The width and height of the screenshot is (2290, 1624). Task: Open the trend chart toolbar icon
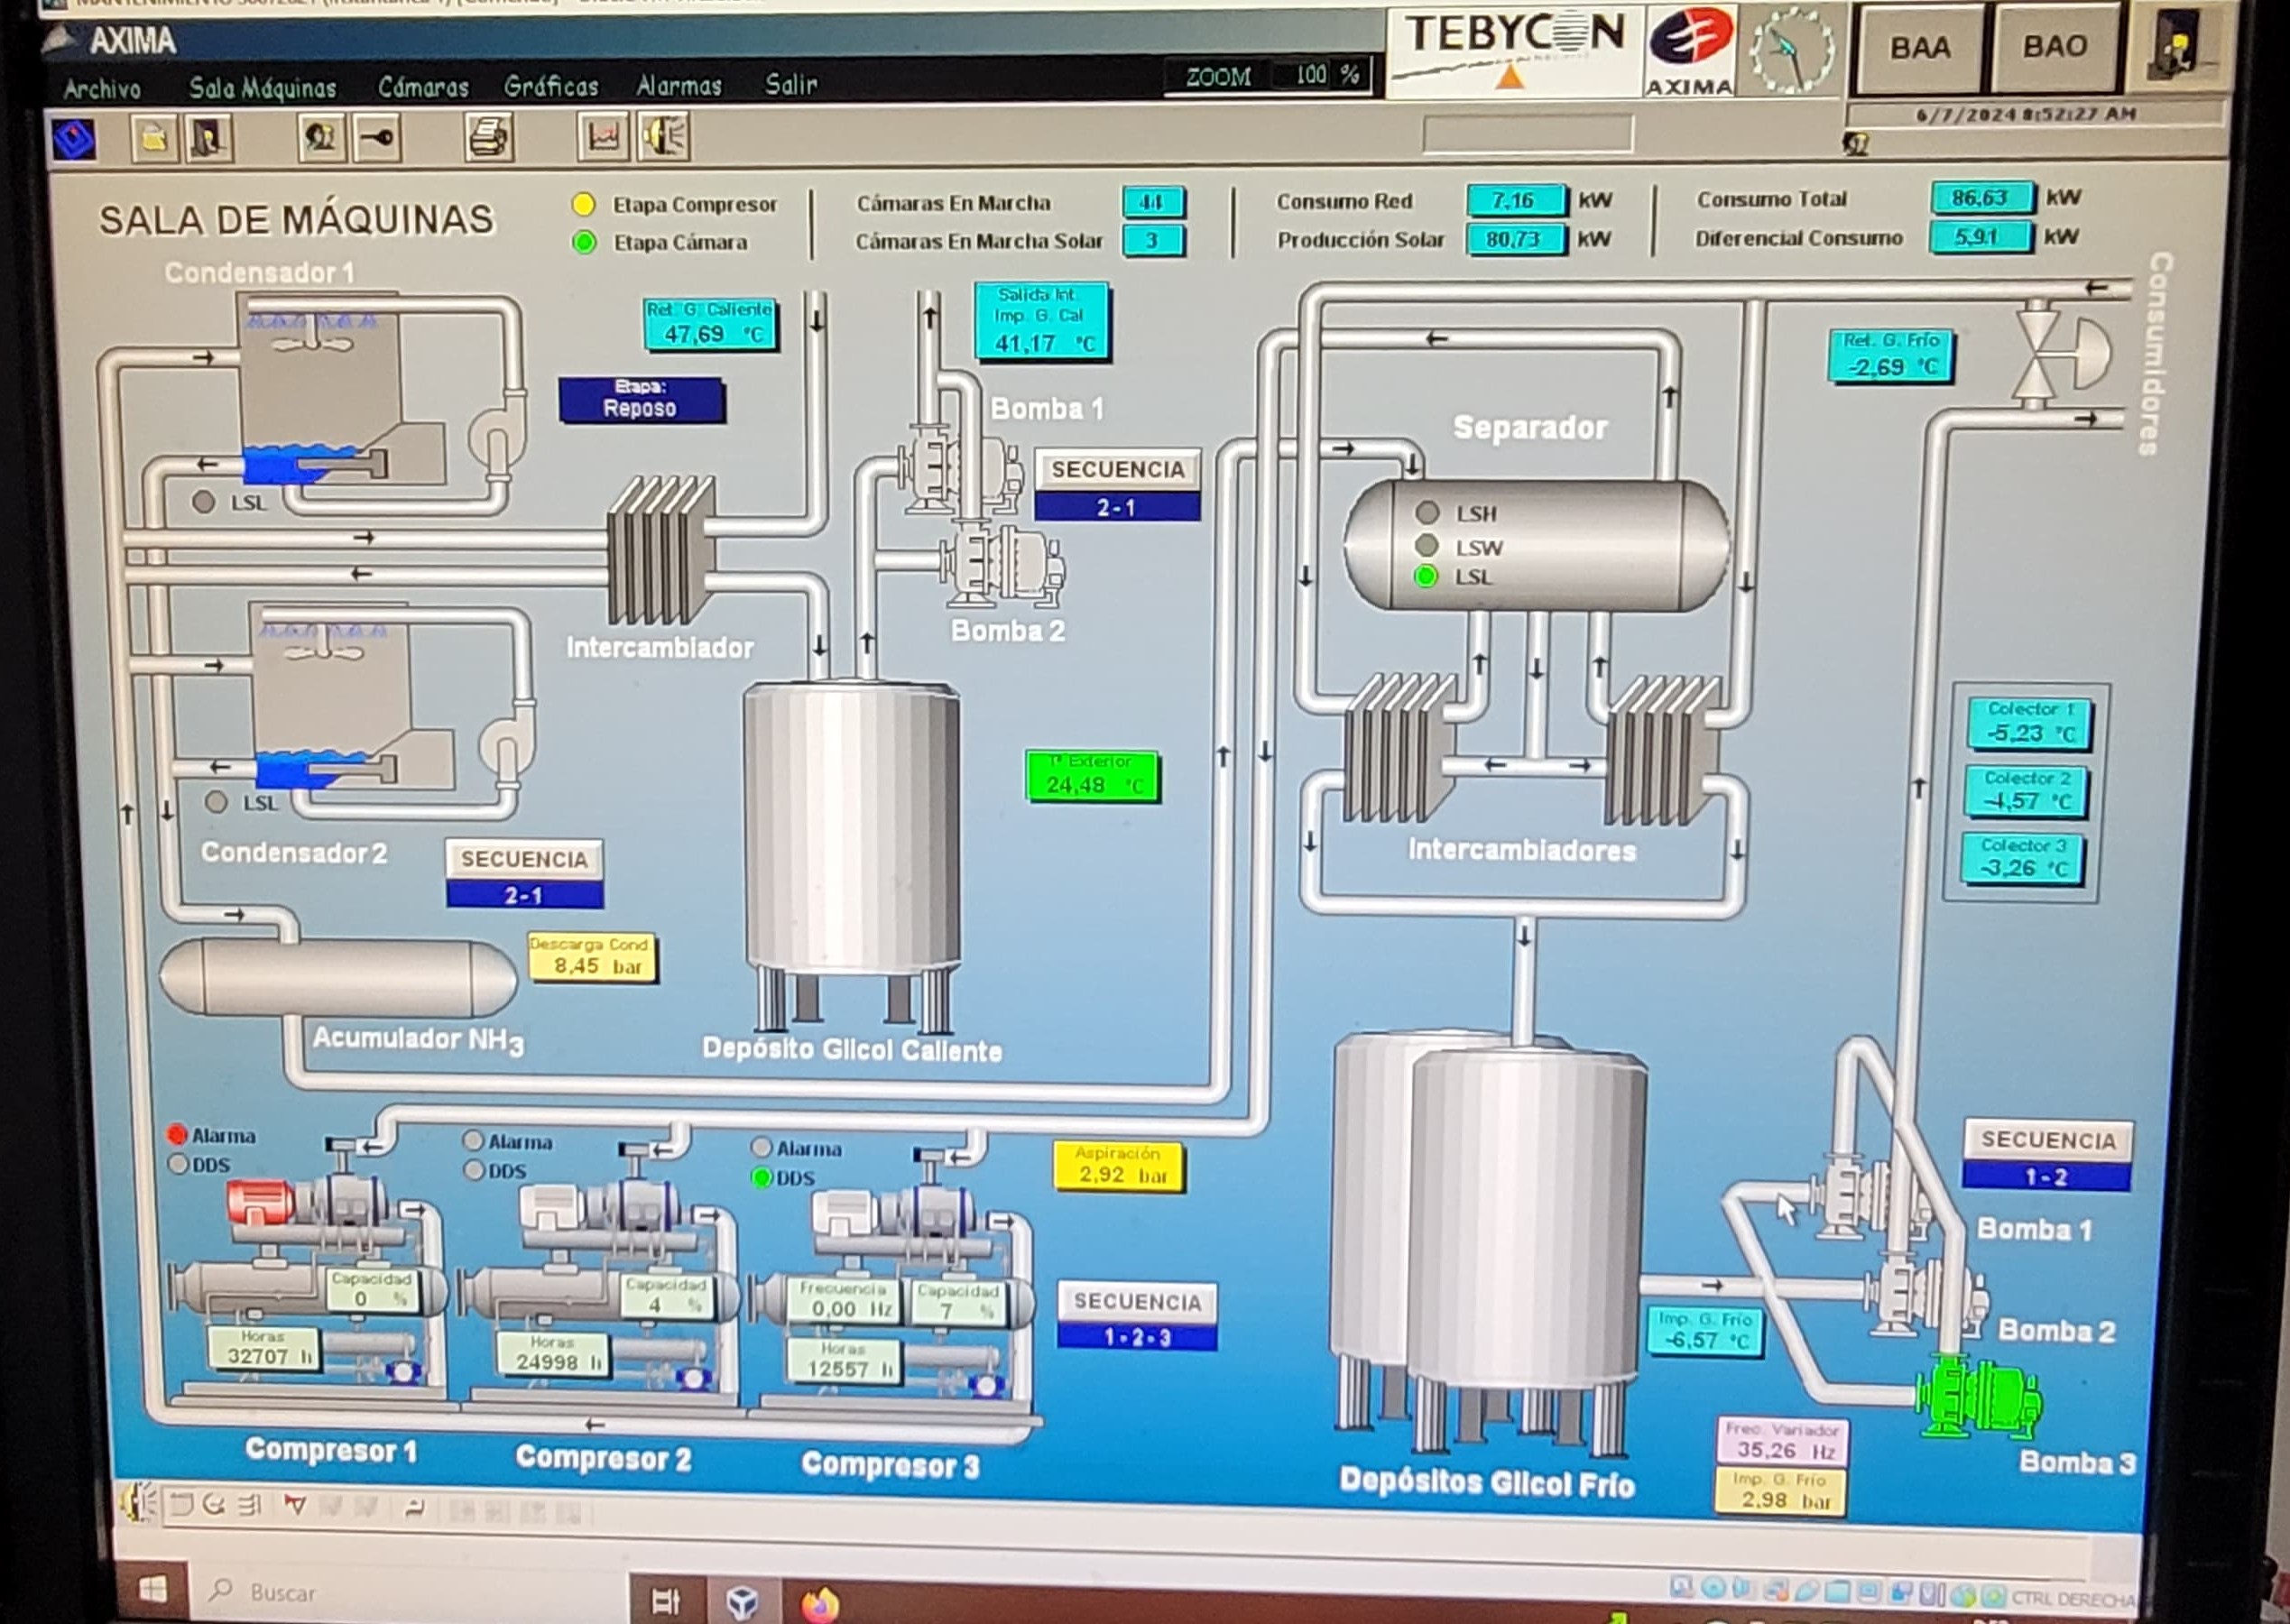pos(603,136)
